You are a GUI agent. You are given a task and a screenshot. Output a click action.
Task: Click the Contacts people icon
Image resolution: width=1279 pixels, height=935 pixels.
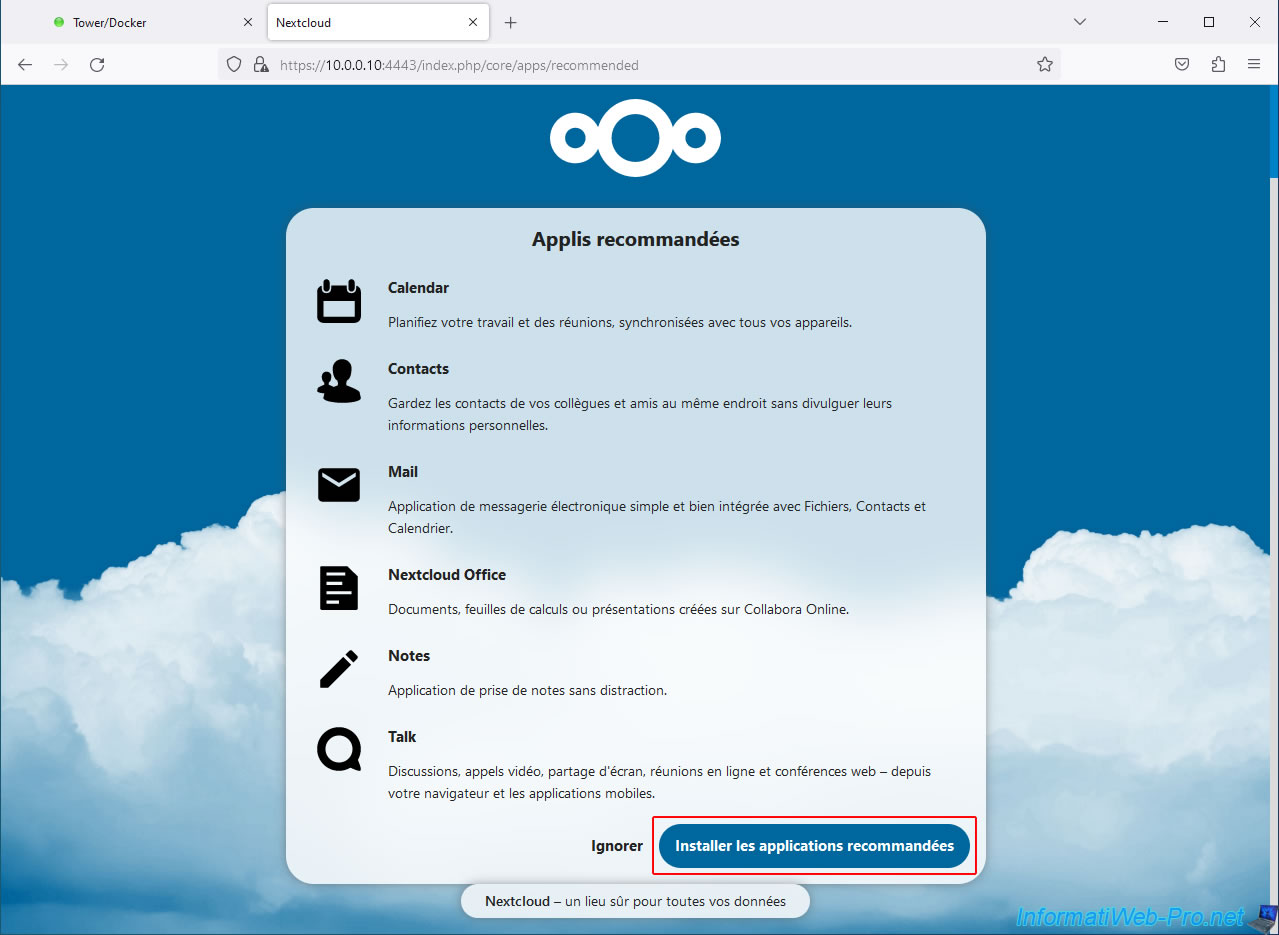(x=338, y=381)
